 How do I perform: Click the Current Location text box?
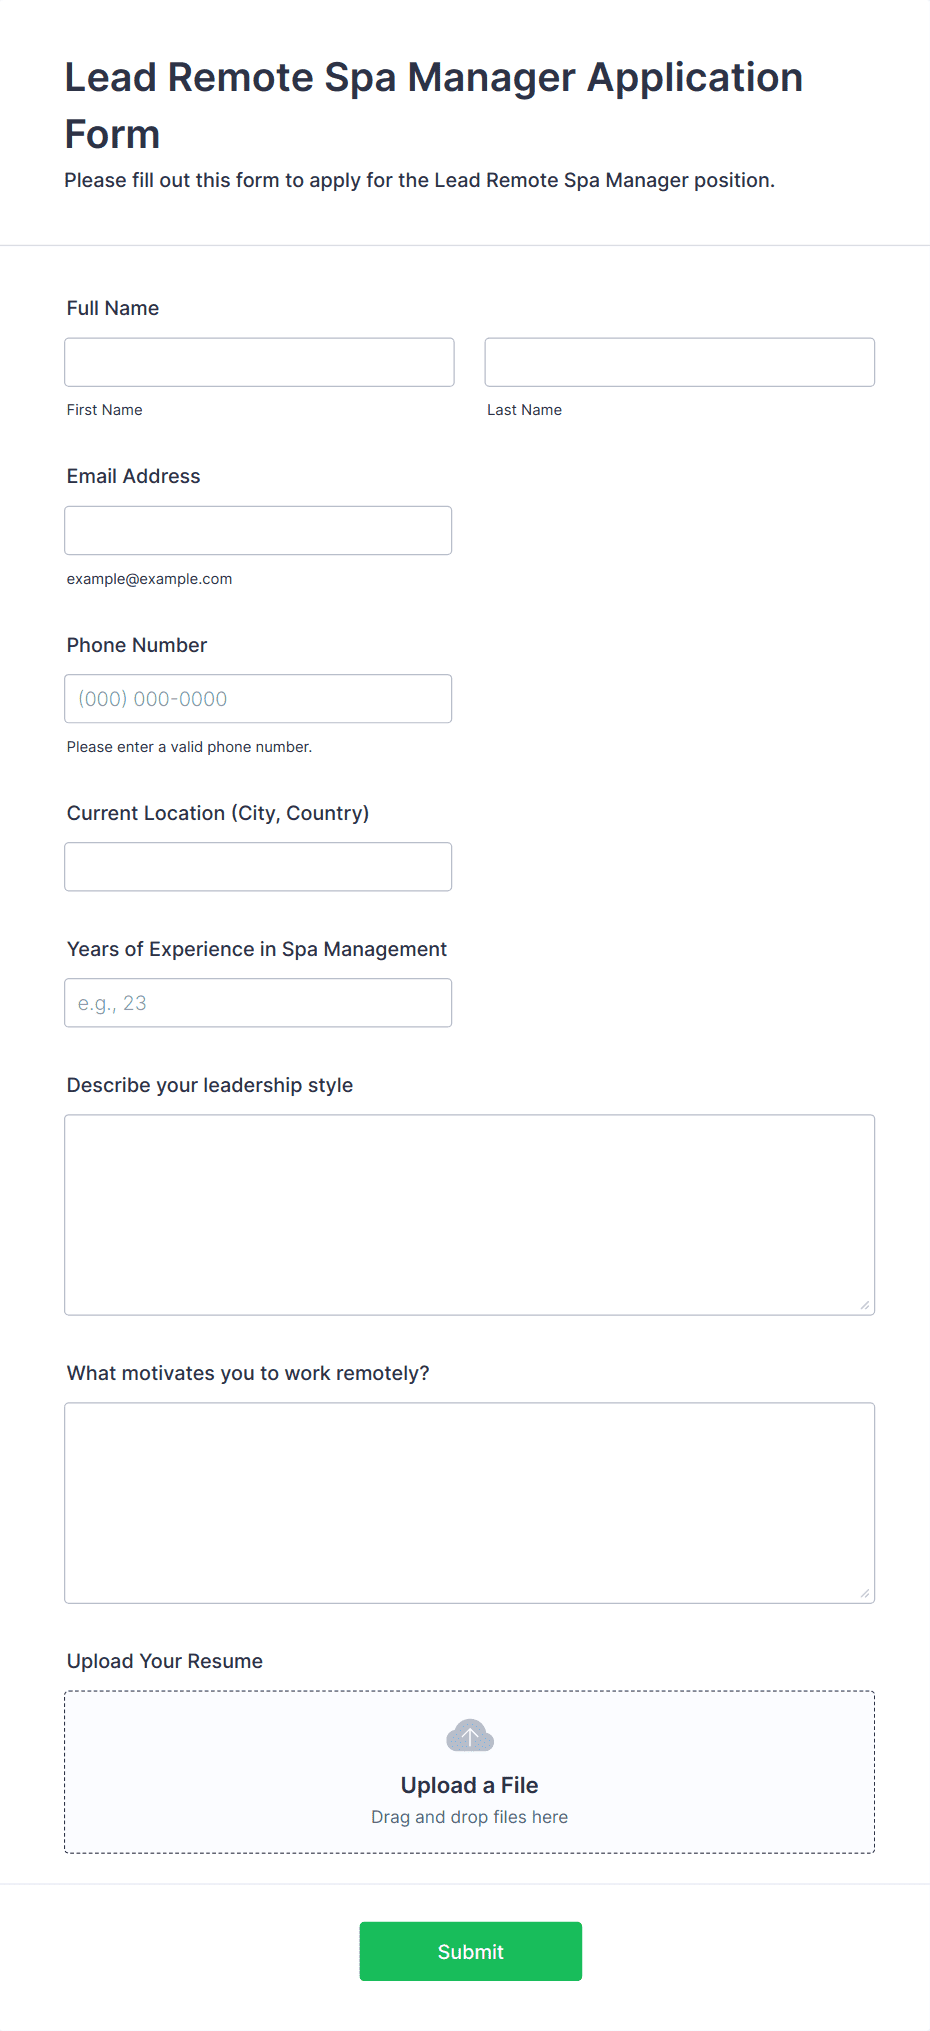coord(258,866)
